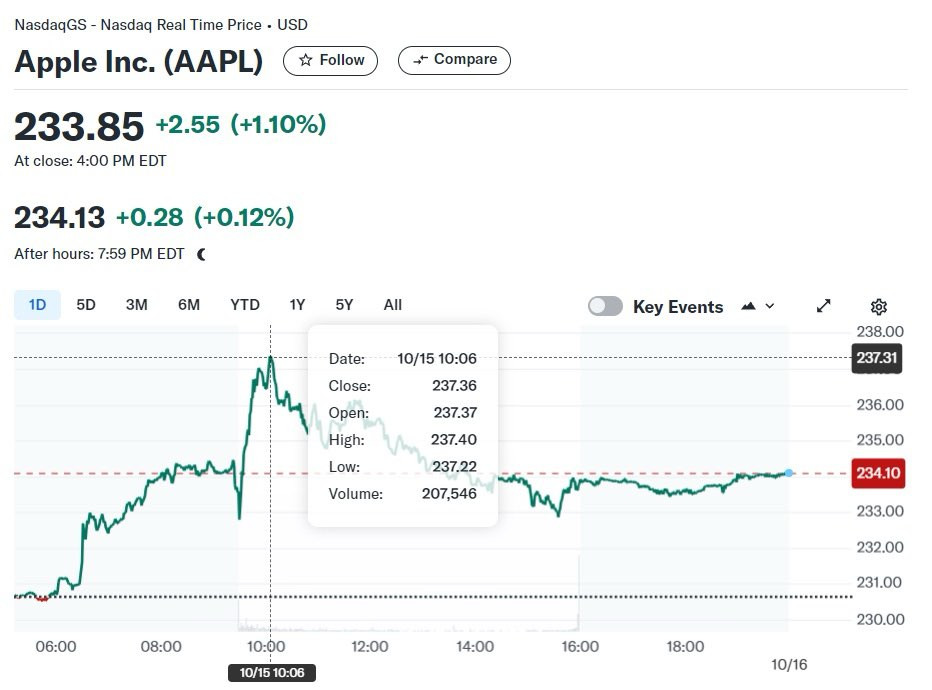The height and width of the screenshot is (690, 932).
Task: Toggle the Key Events switch
Action: tap(605, 306)
